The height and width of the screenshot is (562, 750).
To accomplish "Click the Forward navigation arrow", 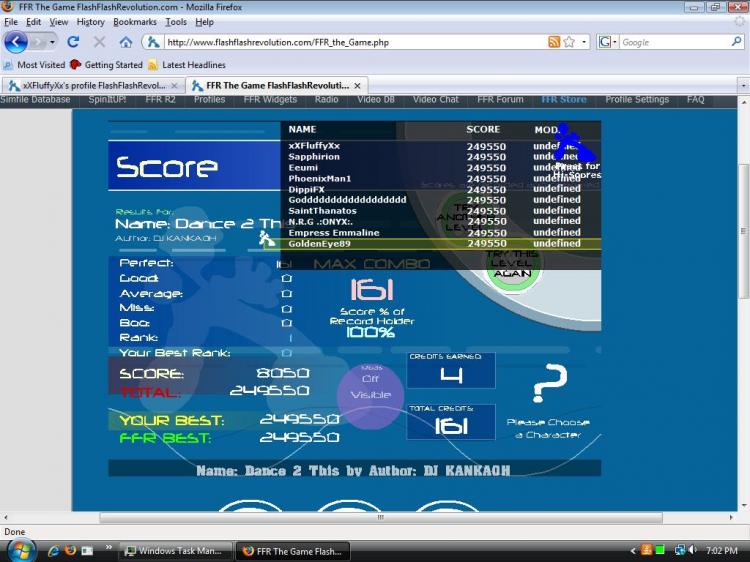I will tap(38, 43).
